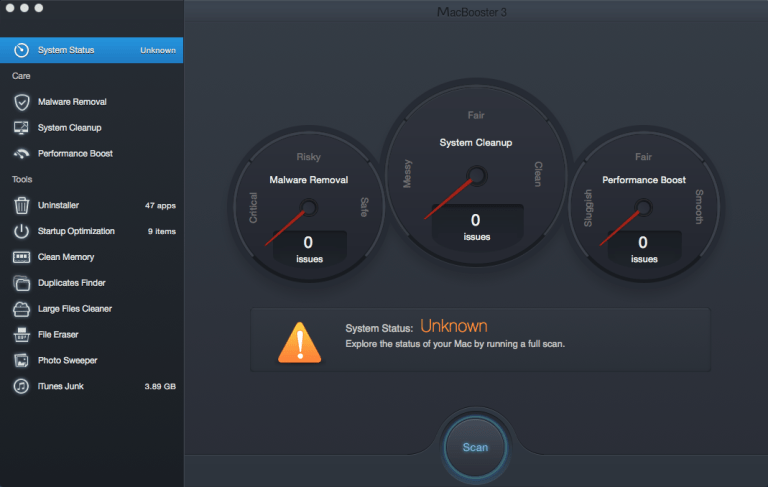Click the Performance Boost speedometer icon
The width and height of the screenshot is (768, 487).
[21, 154]
